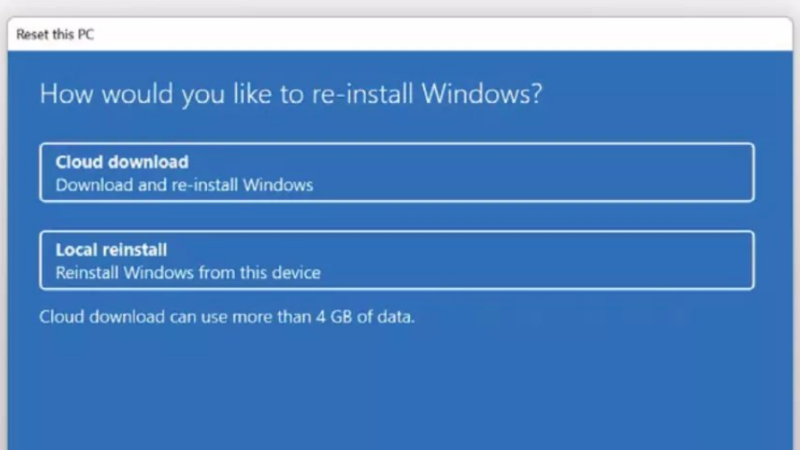Viewport: 800px width, 450px height.
Task: Click the "Download and re-install Windows" description
Action: coord(184,185)
